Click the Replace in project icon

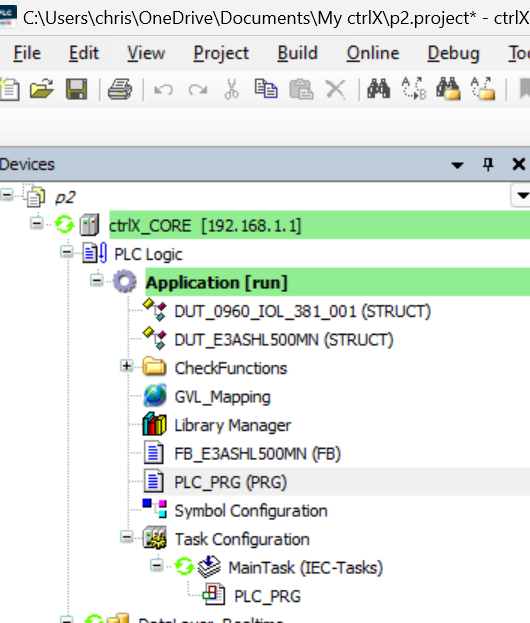(483, 89)
